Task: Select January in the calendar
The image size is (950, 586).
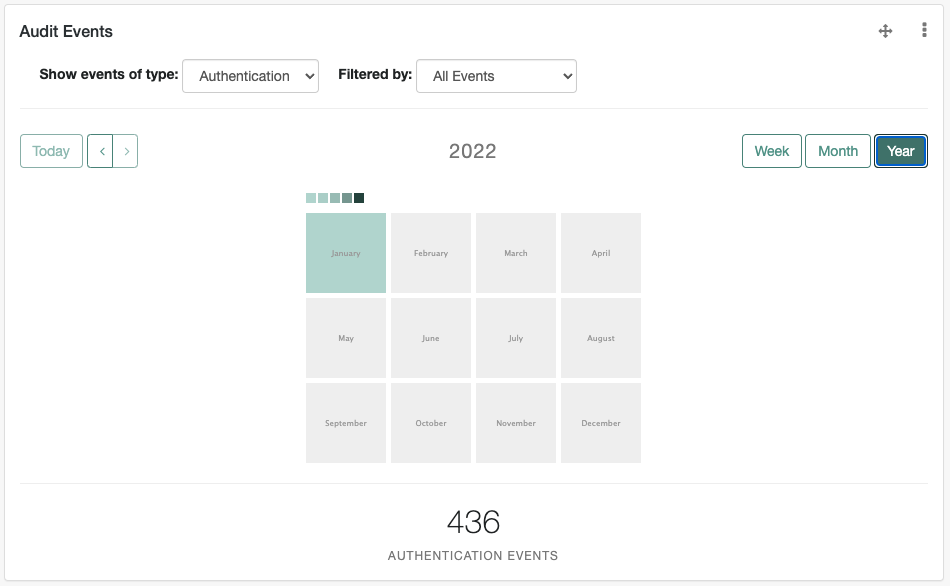Action: click(345, 253)
